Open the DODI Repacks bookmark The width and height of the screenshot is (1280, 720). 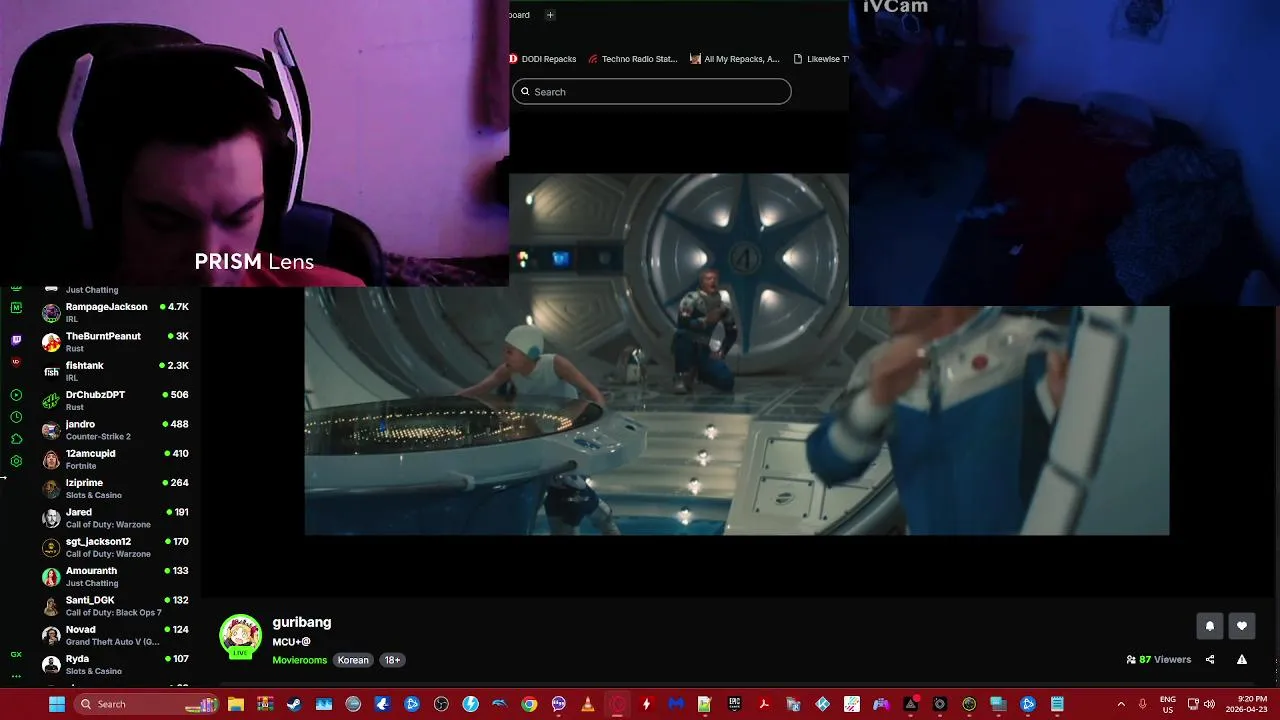(x=543, y=59)
